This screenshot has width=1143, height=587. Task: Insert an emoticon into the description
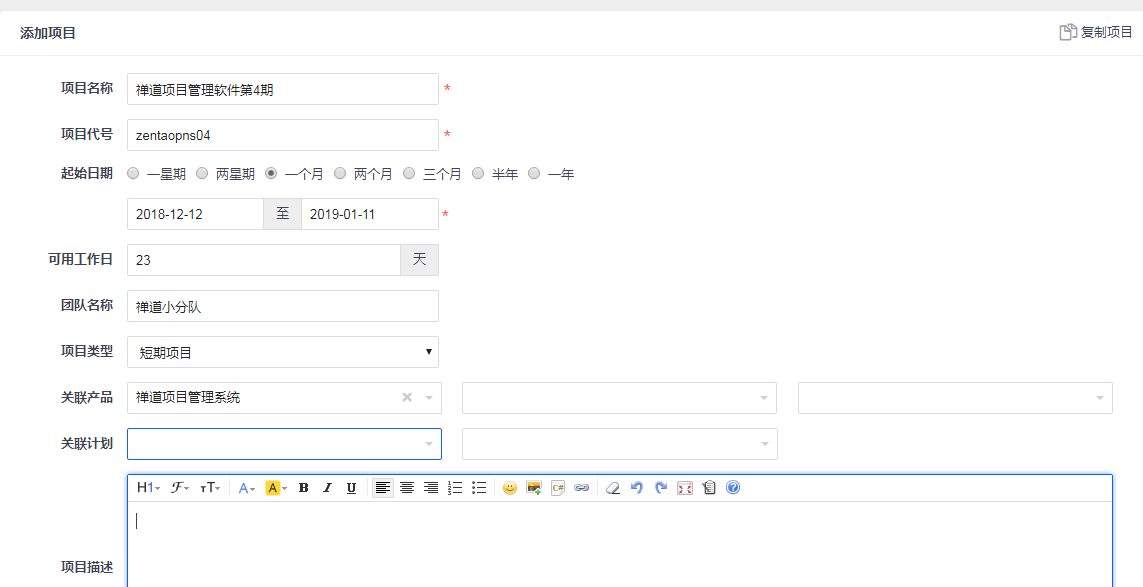tap(510, 488)
